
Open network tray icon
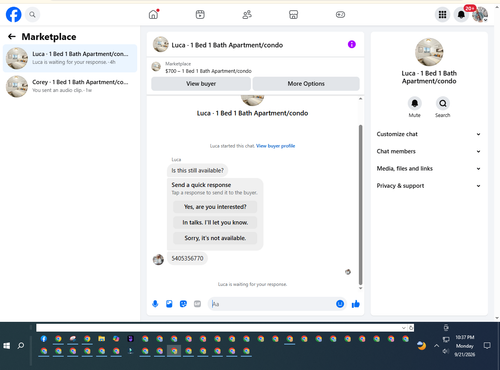(446, 340)
